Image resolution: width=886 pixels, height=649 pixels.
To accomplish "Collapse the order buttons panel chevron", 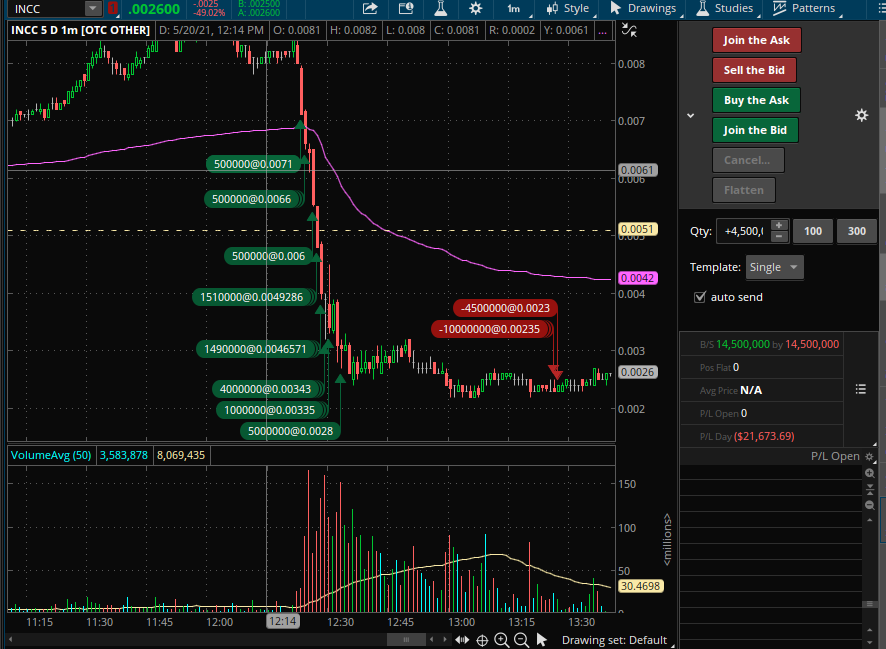I will [690, 115].
